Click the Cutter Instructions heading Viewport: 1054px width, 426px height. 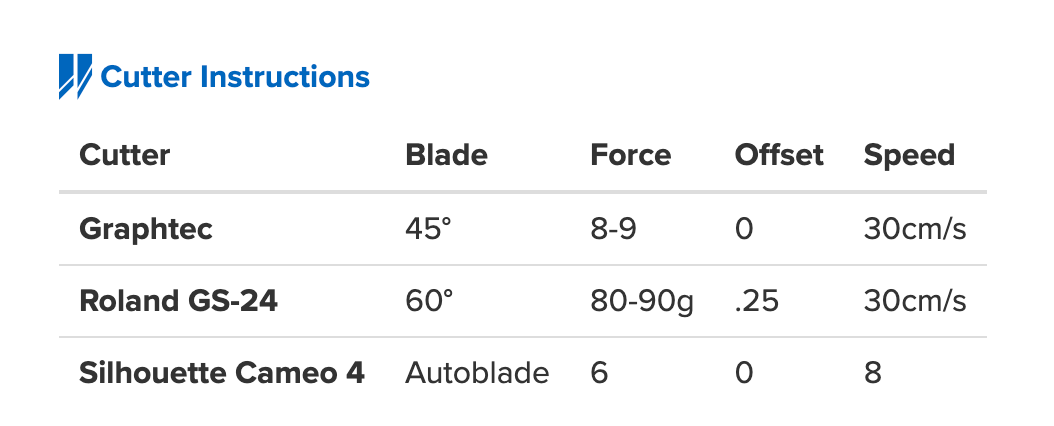(235, 77)
